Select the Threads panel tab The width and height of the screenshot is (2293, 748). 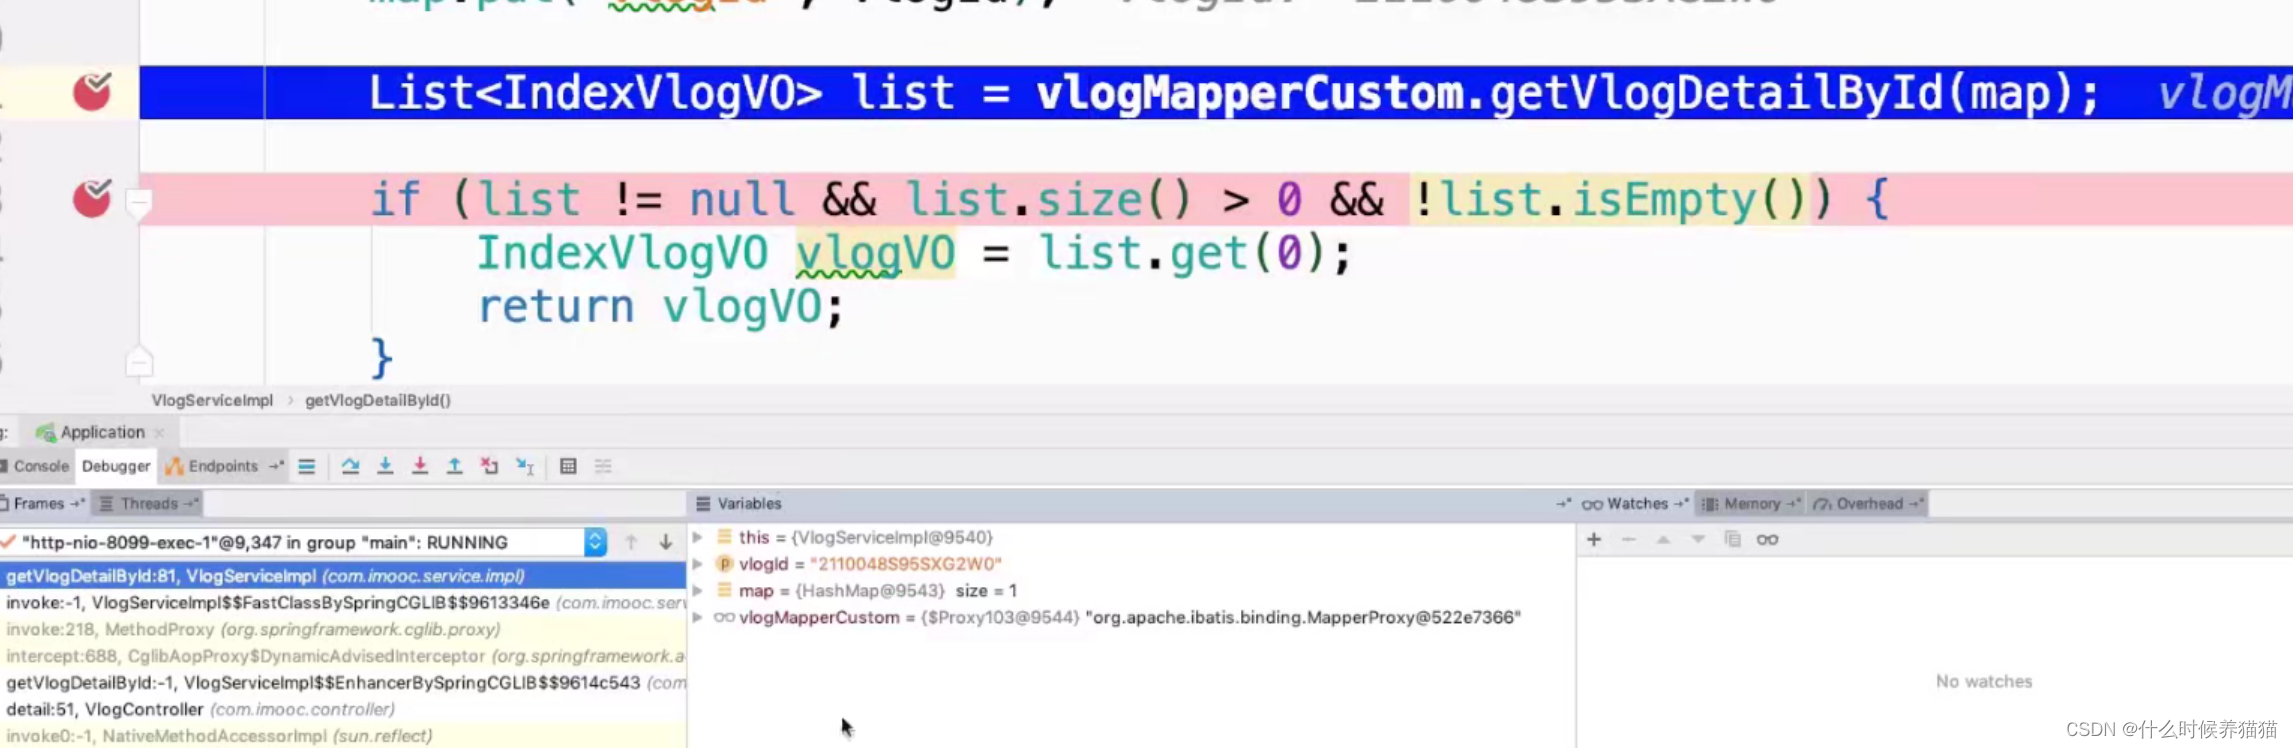point(148,503)
